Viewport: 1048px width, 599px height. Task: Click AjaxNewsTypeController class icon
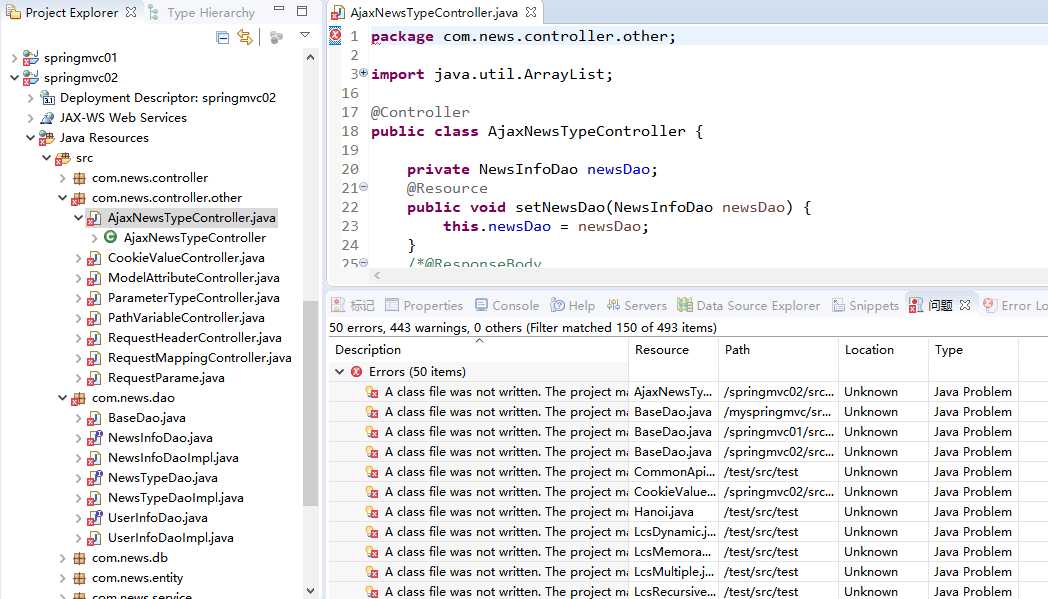110,237
